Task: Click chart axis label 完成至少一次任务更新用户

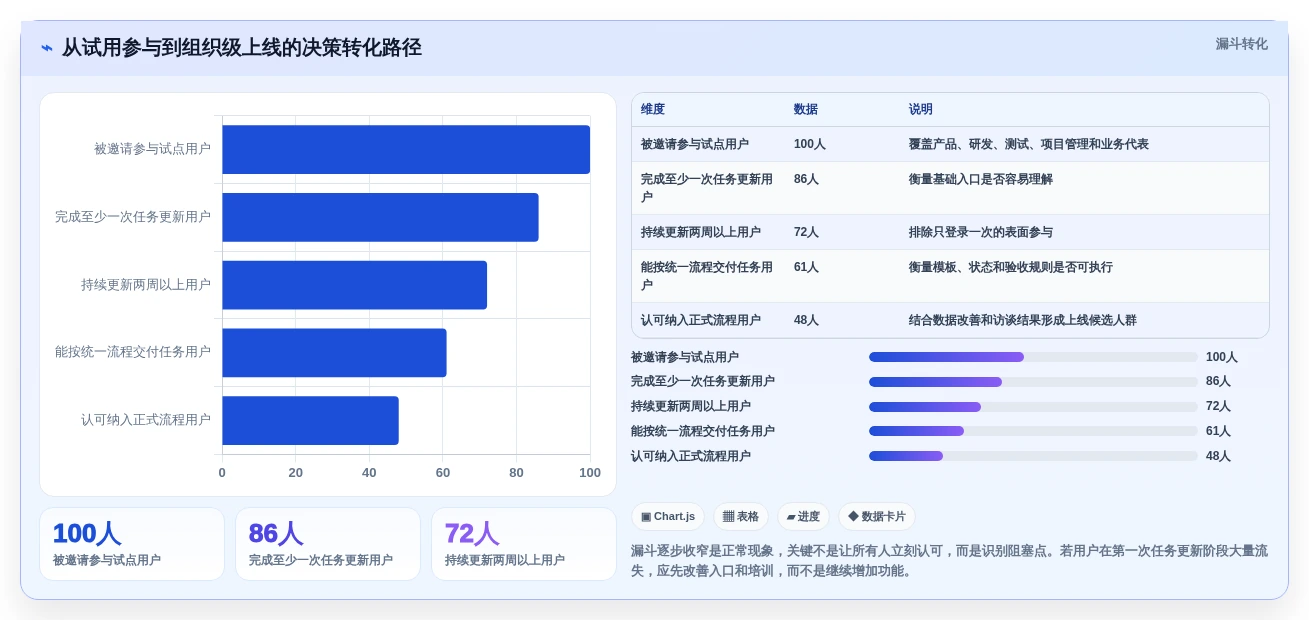Action: [133, 217]
